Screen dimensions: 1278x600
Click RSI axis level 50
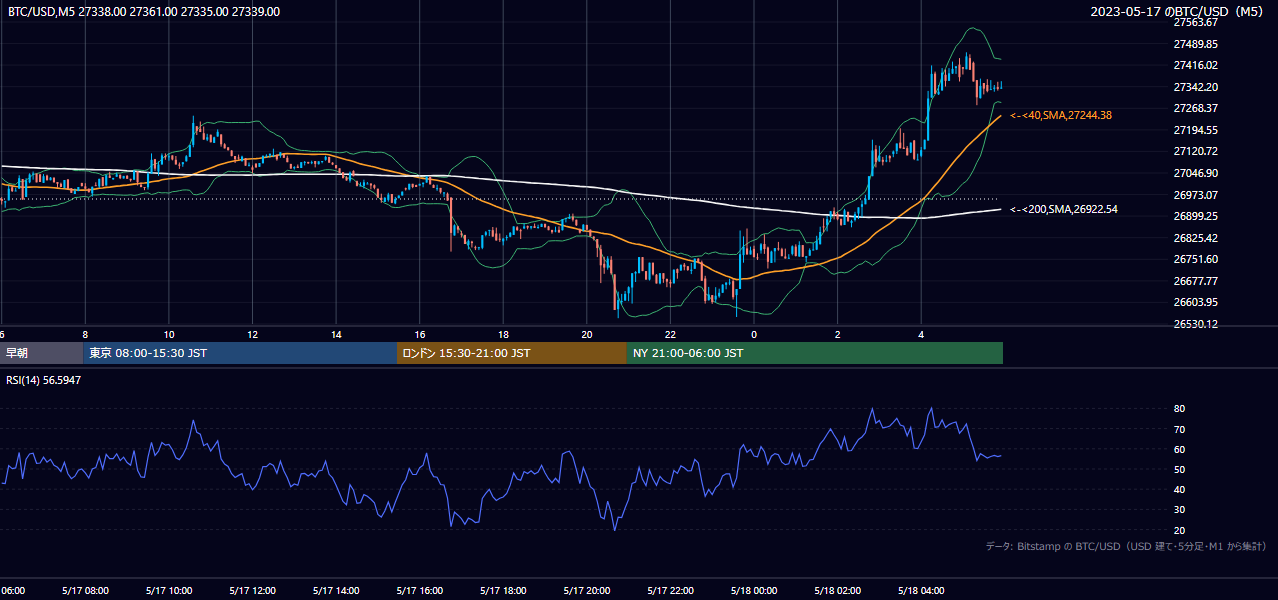pos(1180,469)
